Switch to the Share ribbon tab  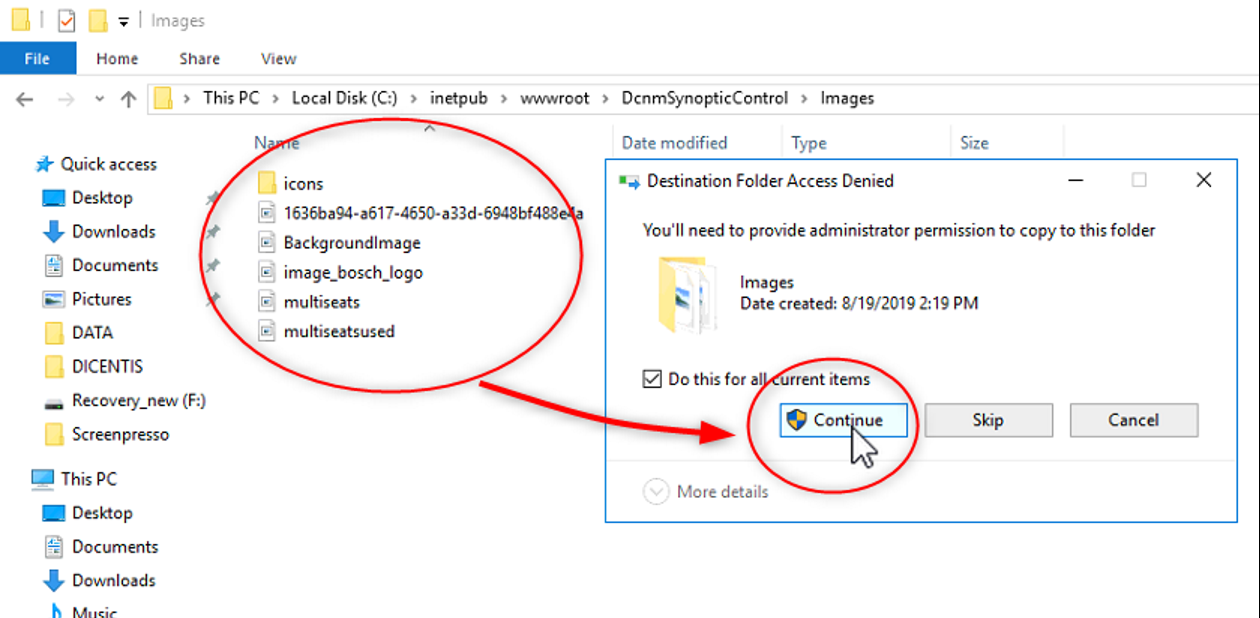click(x=200, y=59)
